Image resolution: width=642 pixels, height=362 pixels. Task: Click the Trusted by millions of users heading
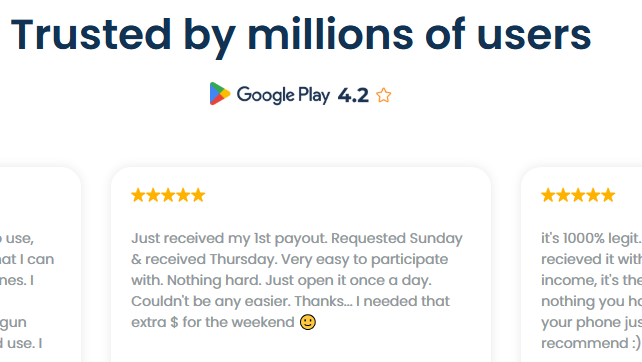(x=301, y=36)
